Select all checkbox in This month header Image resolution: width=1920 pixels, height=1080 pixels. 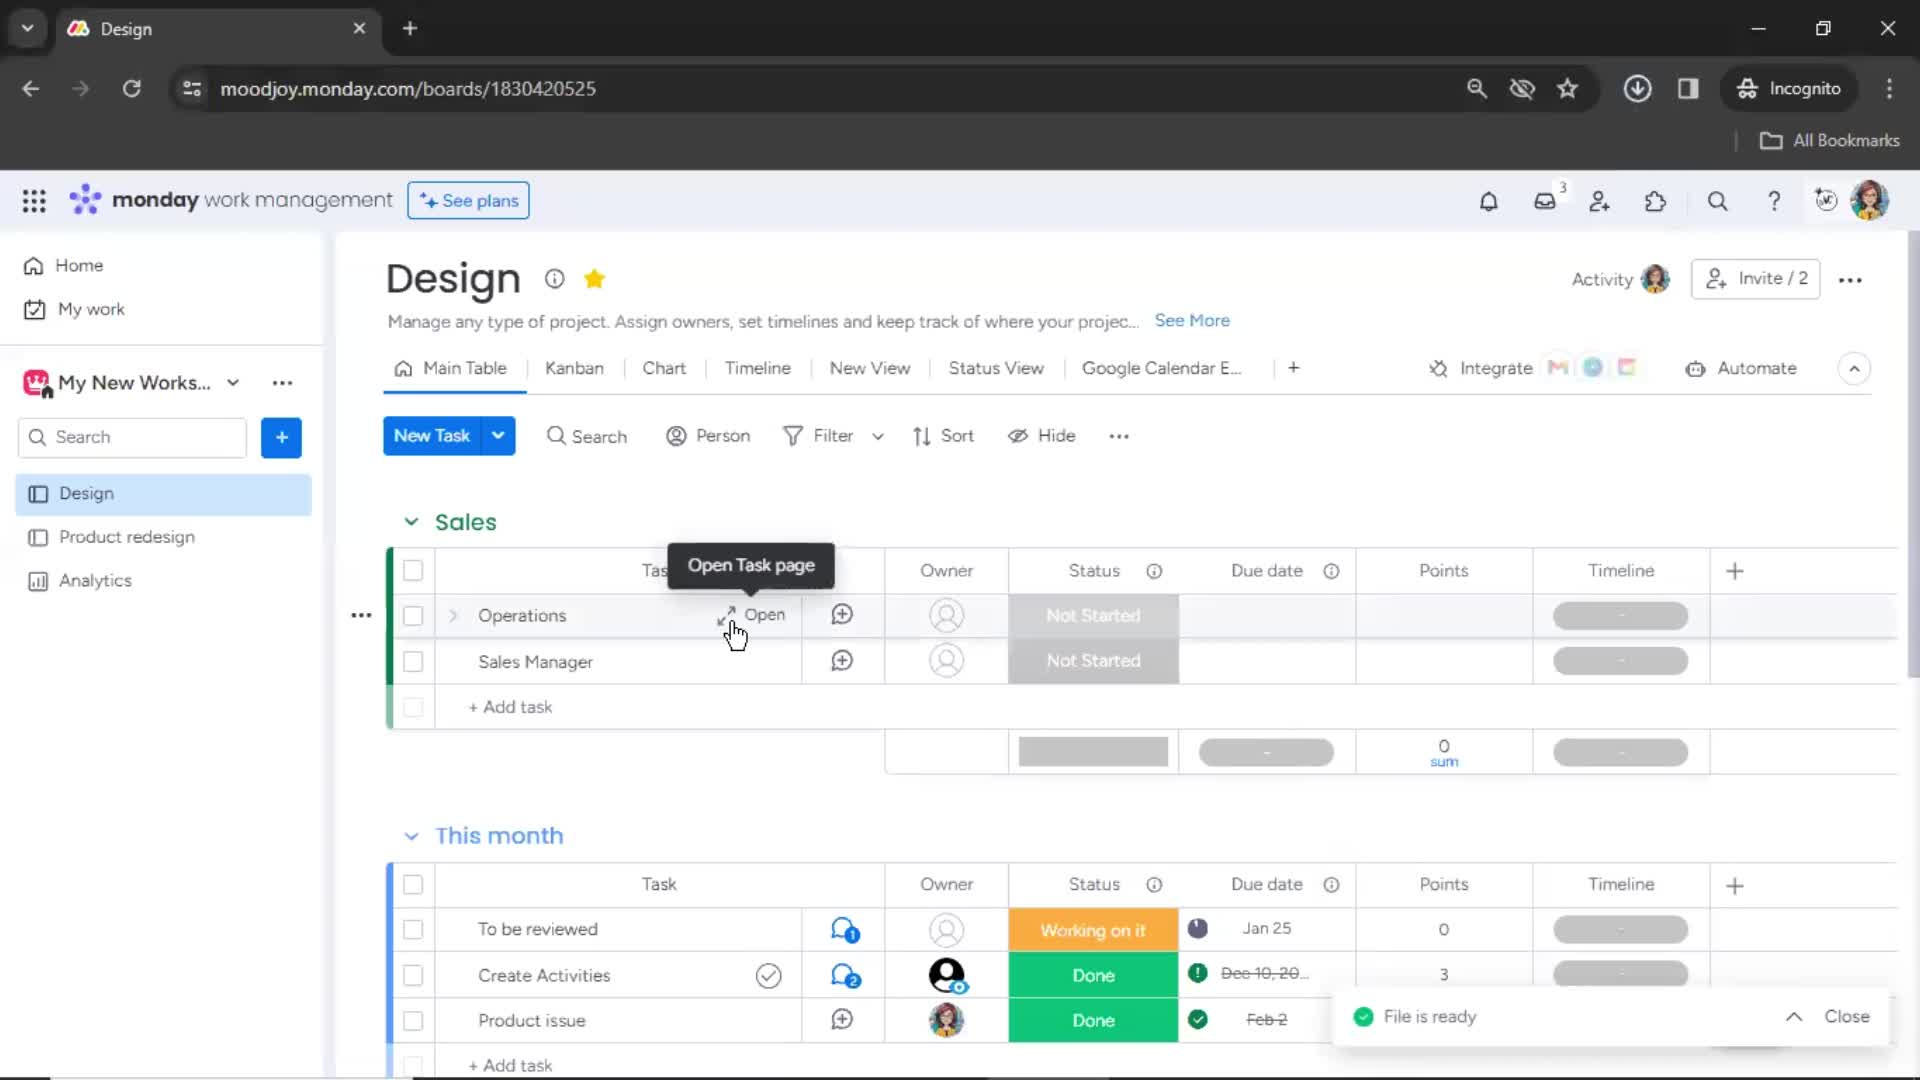tap(413, 885)
